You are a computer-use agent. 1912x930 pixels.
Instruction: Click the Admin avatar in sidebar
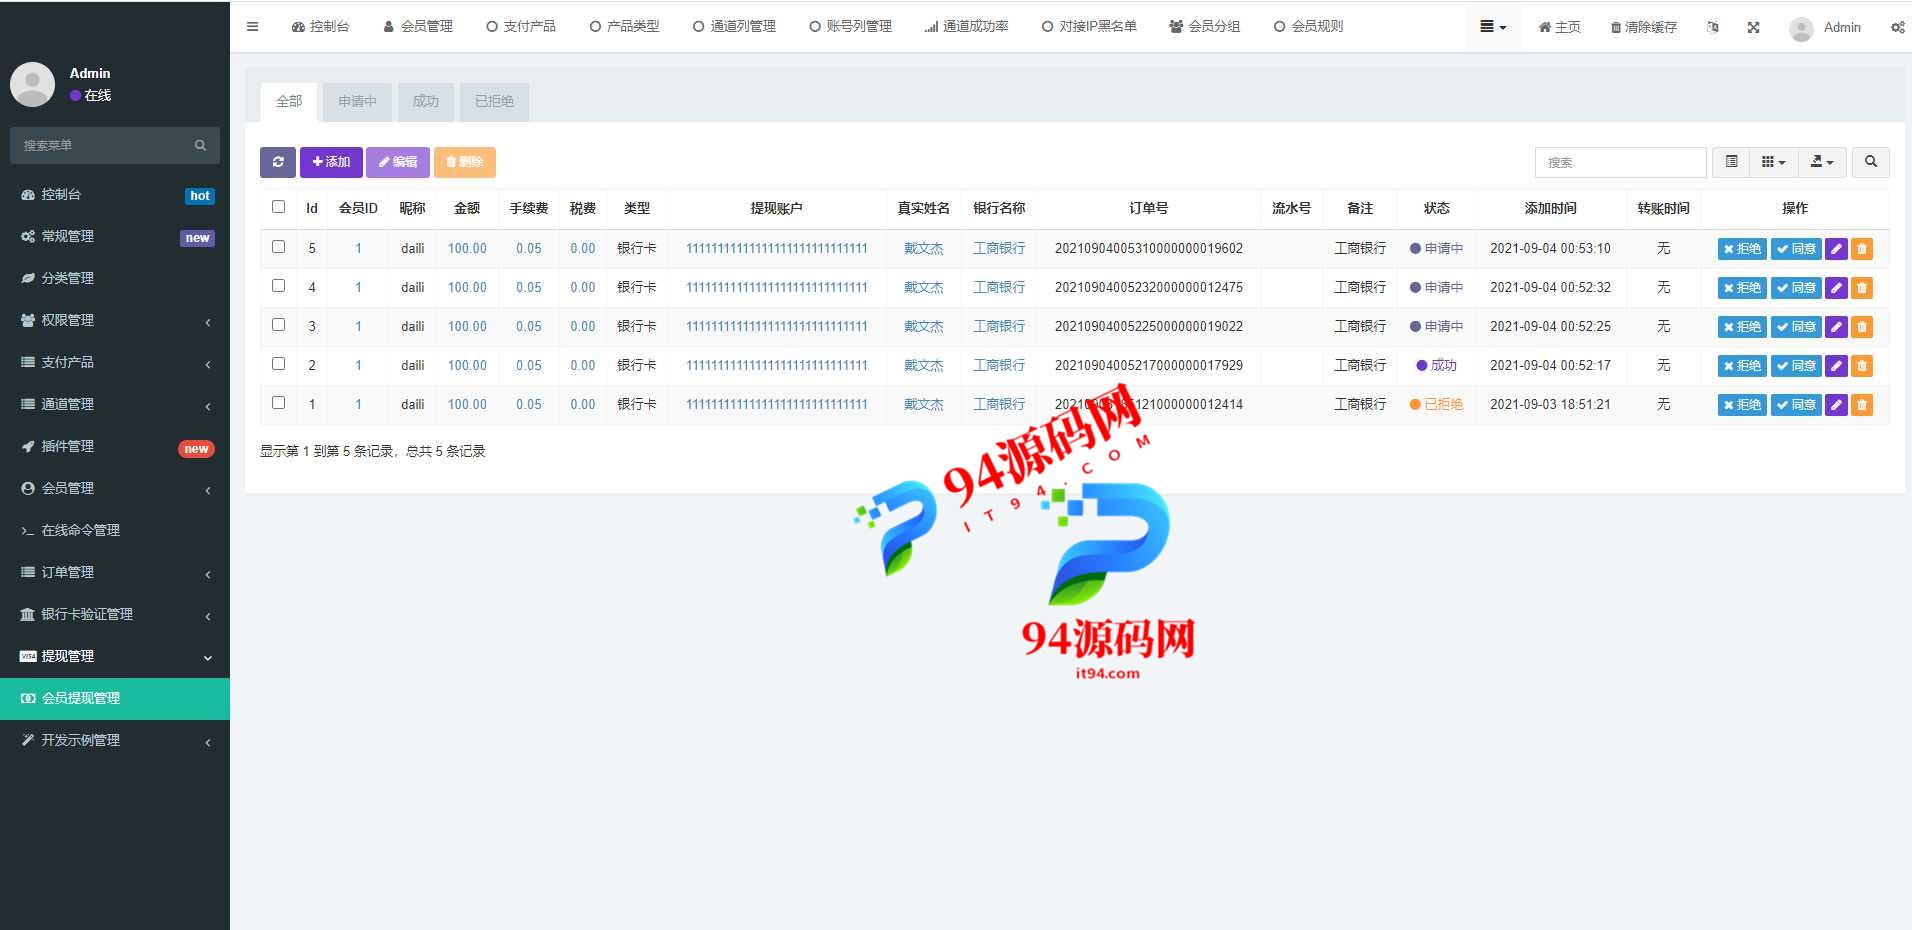point(32,84)
